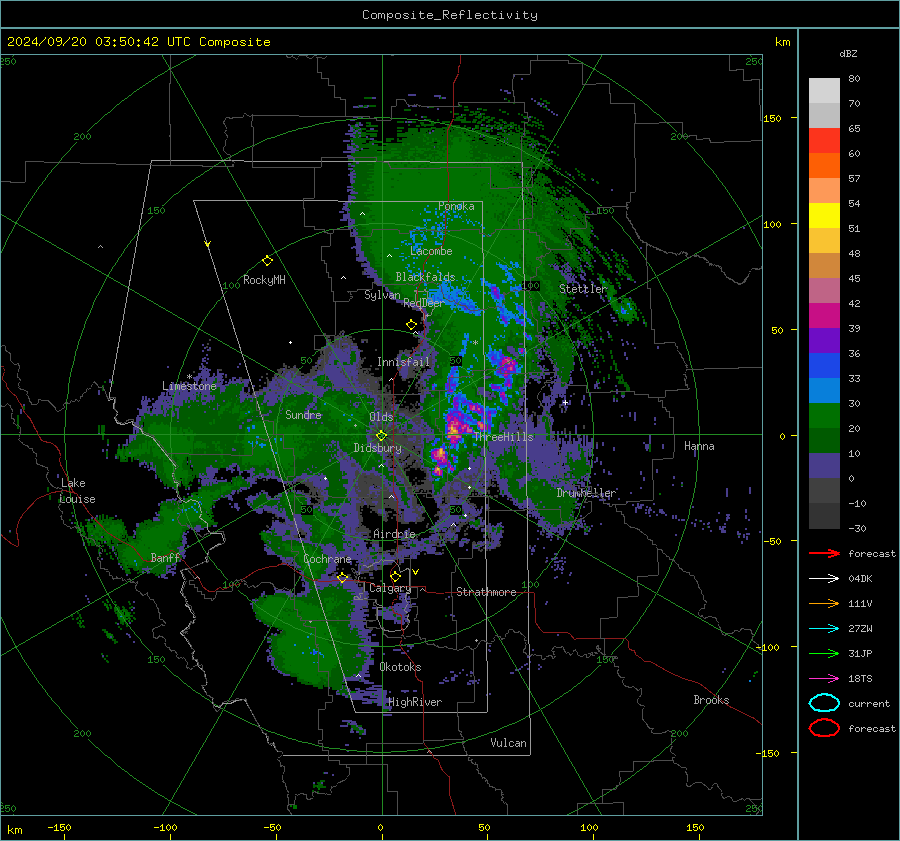Click the Brooks city label

click(x=711, y=700)
